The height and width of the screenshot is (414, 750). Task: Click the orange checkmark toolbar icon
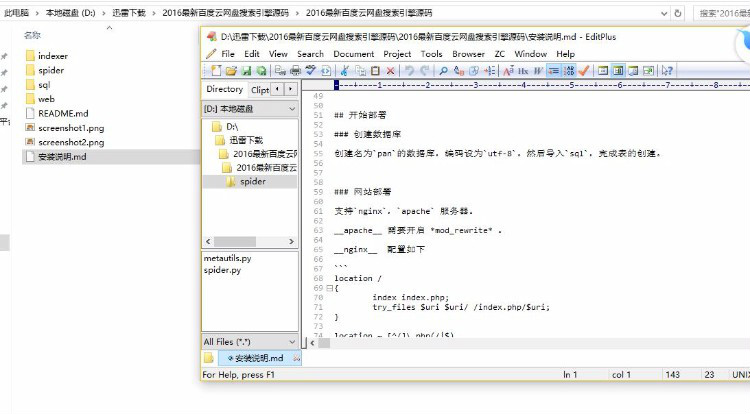pos(584,71)
